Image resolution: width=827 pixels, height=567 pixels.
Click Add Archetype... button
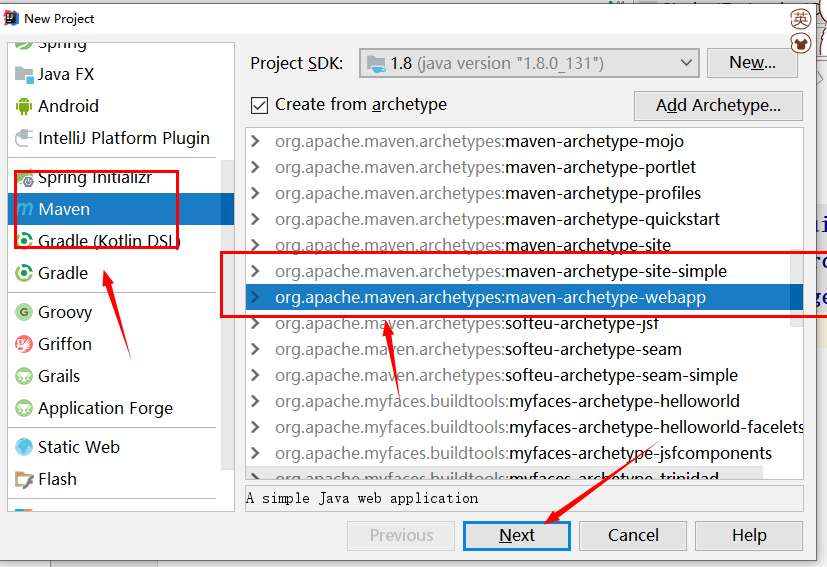pyautogui.click(x=718, y=105)
